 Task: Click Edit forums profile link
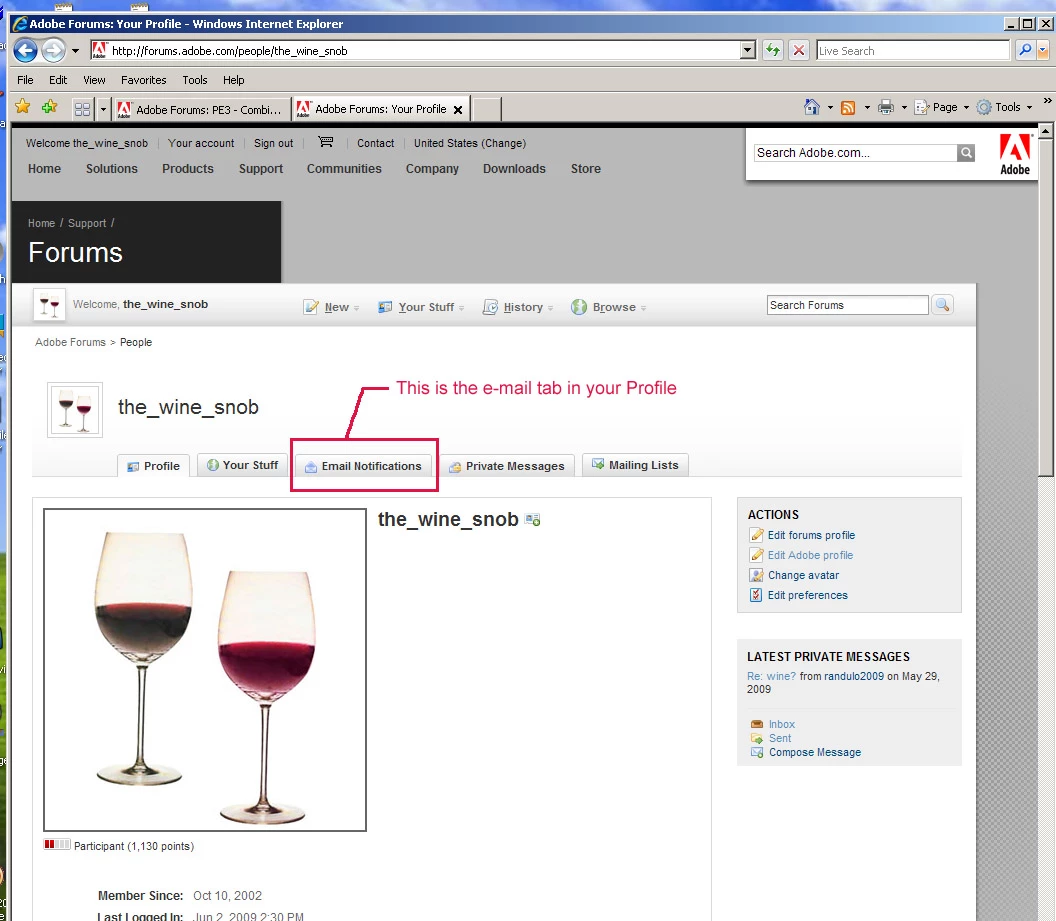click(x=812, y=535)
